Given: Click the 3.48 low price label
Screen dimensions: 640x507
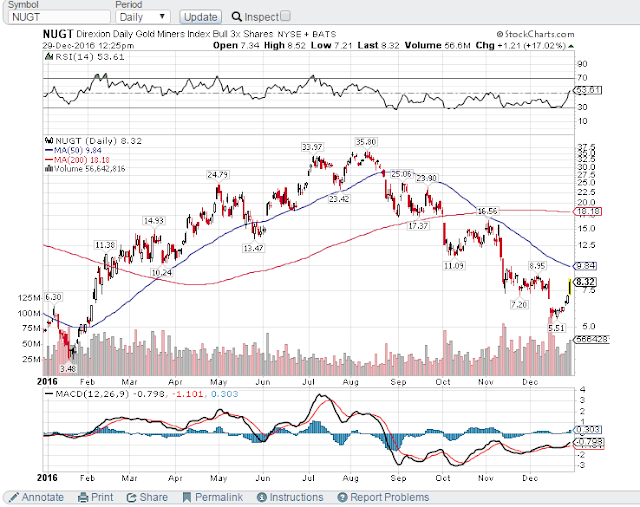Looking at the screenshot, I should coord(68,369).
